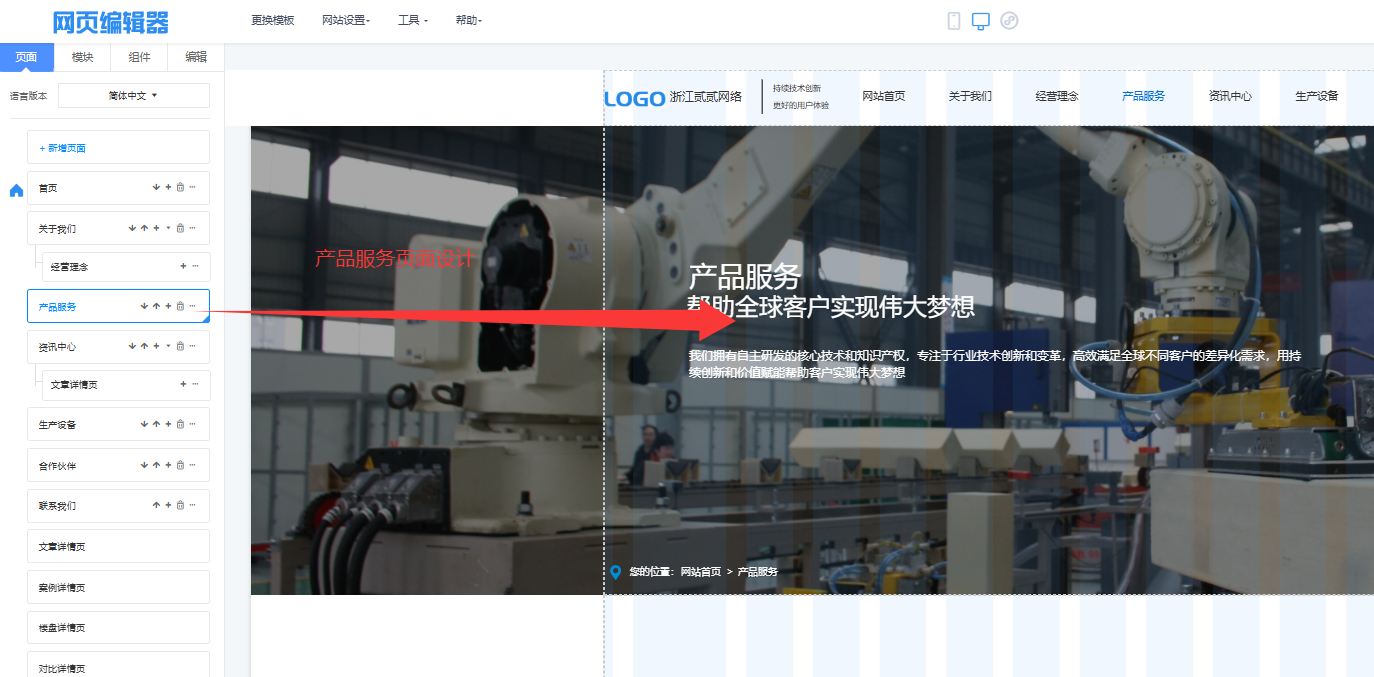1374x677 pixels.
Task: Select 关于我们 page in list
Action: 118,228
